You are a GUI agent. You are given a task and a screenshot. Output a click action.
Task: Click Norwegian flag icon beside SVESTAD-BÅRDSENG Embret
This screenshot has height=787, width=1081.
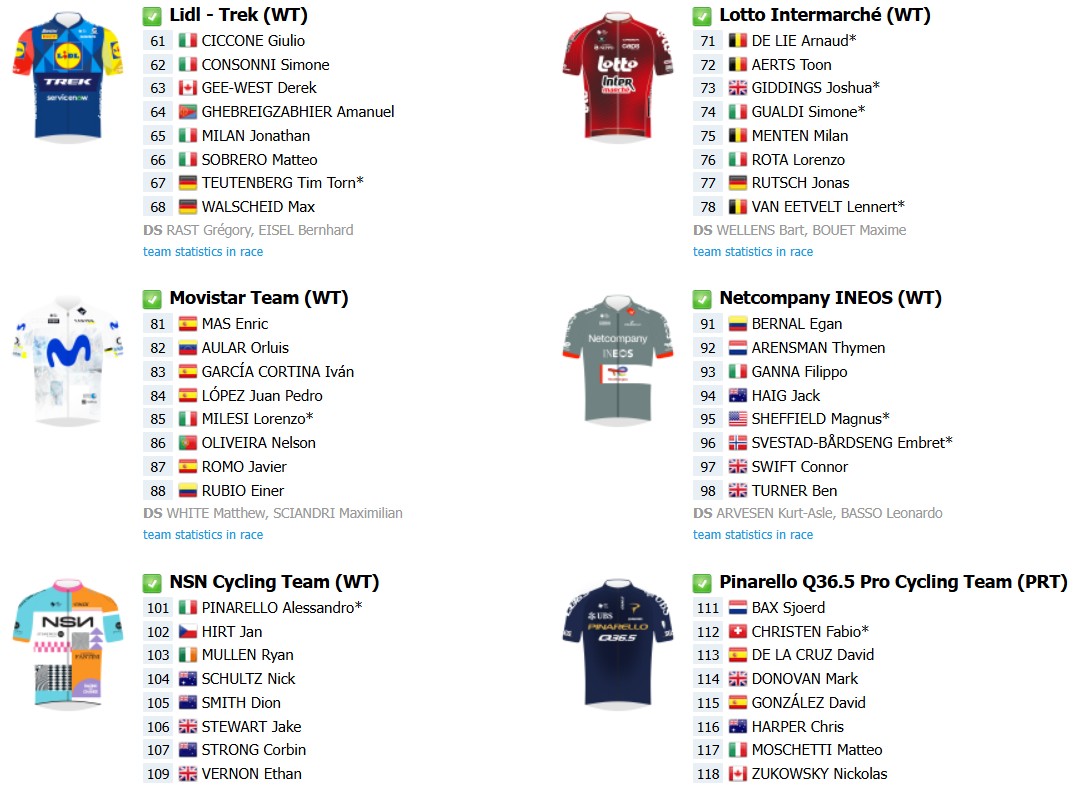(x=738, y=442)
